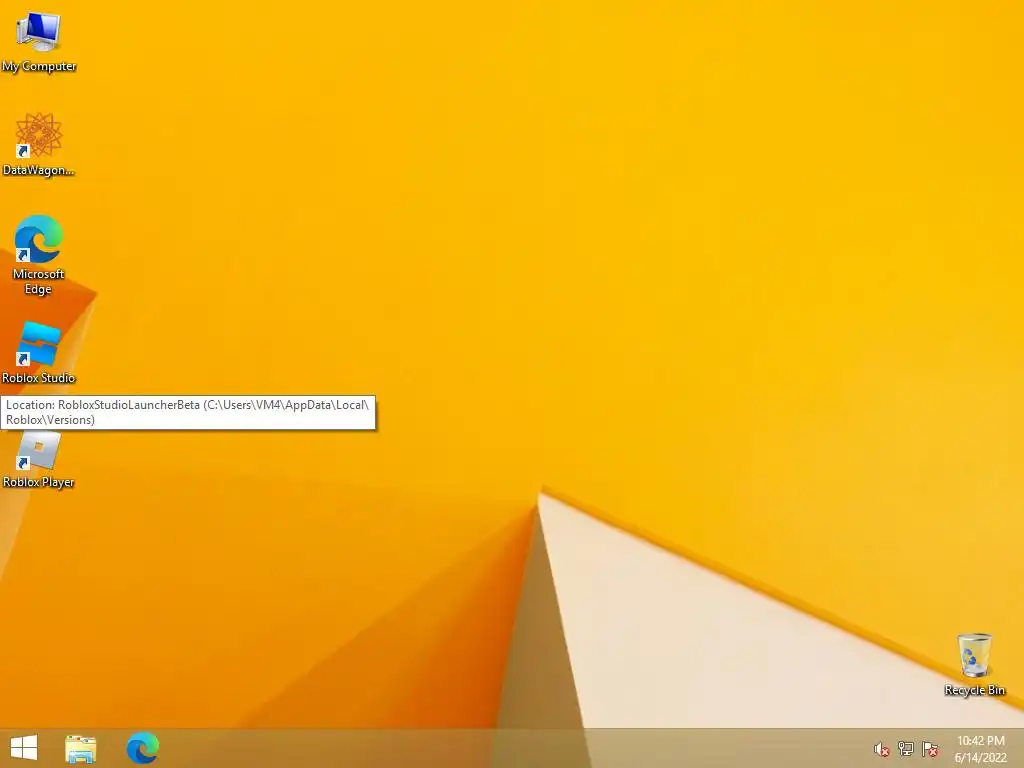Launch Microsoft Edge from the taskbar

(142, 748)
